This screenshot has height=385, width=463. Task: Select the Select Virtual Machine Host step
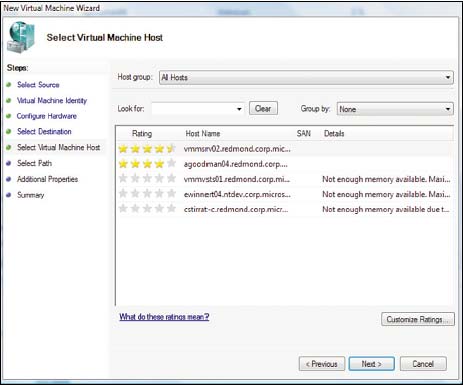pyautogui.click(x=59, y=147)
